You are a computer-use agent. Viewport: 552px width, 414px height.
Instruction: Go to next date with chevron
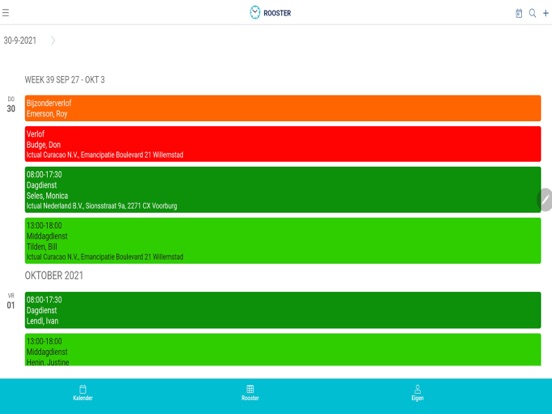(x=53, y=40)
